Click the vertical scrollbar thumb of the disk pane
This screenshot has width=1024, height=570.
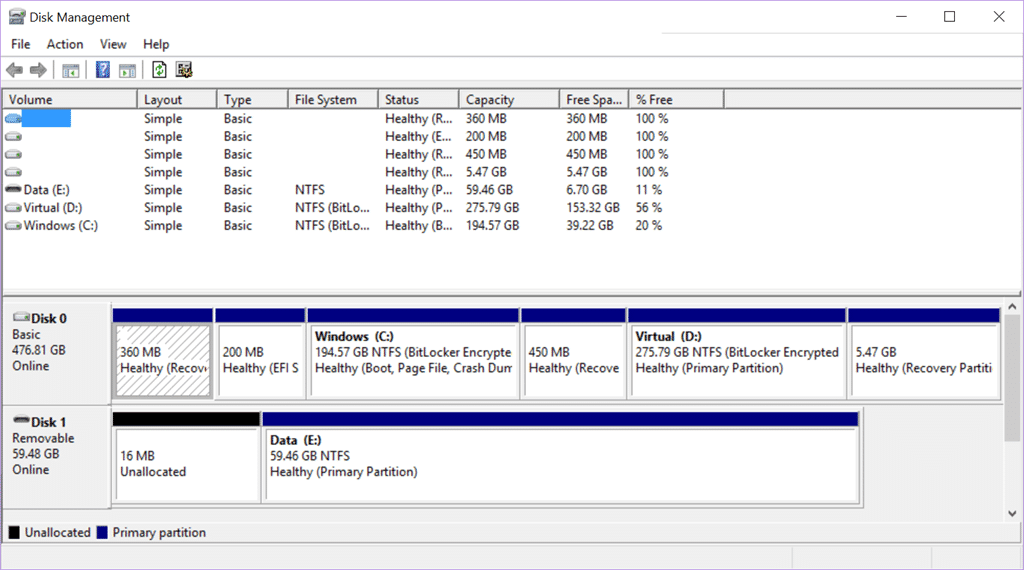click(1012, 379)
